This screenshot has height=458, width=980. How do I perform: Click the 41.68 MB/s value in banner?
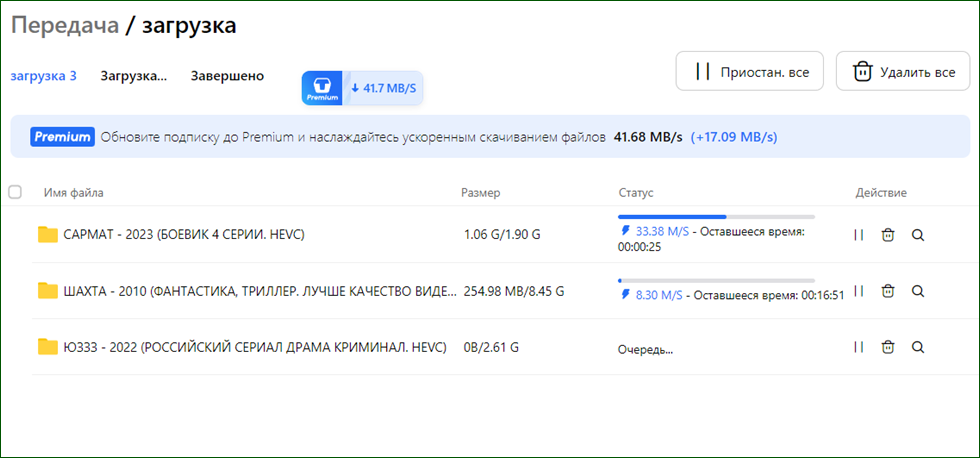[648, 137]
